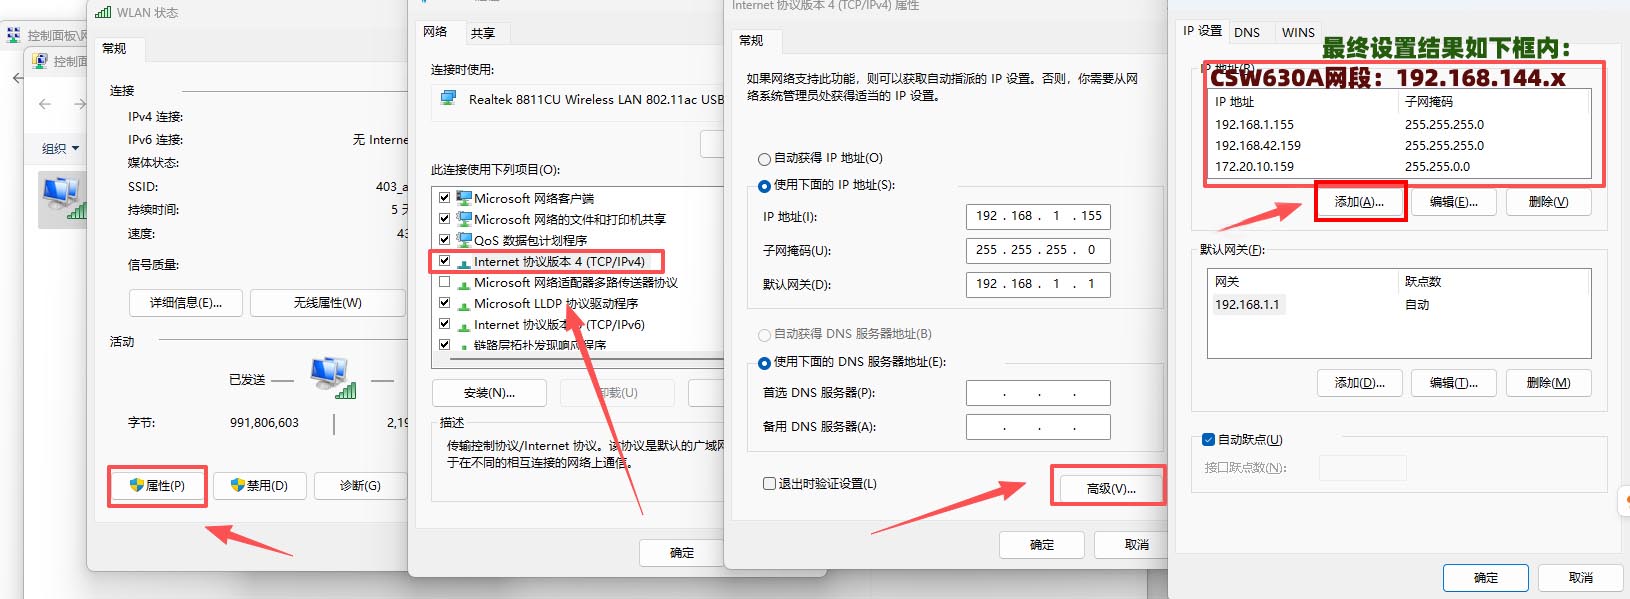Viewport: 1630px width, 599px height.
Task: Click 高级(V)... button
Action: 1110,488
